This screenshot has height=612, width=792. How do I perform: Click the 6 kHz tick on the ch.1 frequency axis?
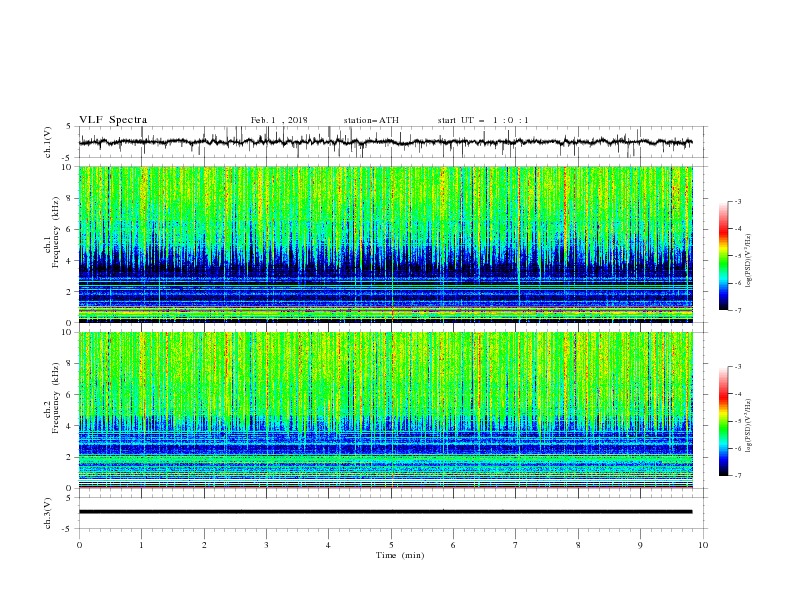coord(70,229)
